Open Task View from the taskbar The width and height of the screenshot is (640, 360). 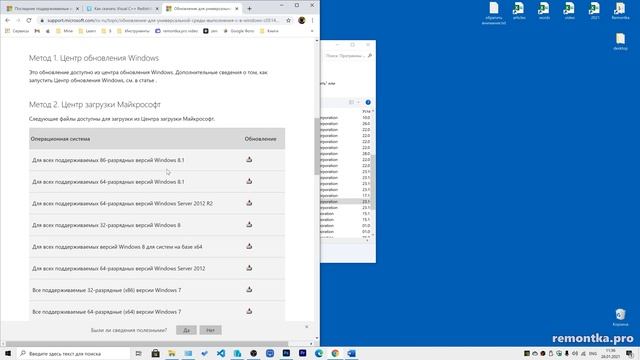pyautogui.click(x=139, y=353)
